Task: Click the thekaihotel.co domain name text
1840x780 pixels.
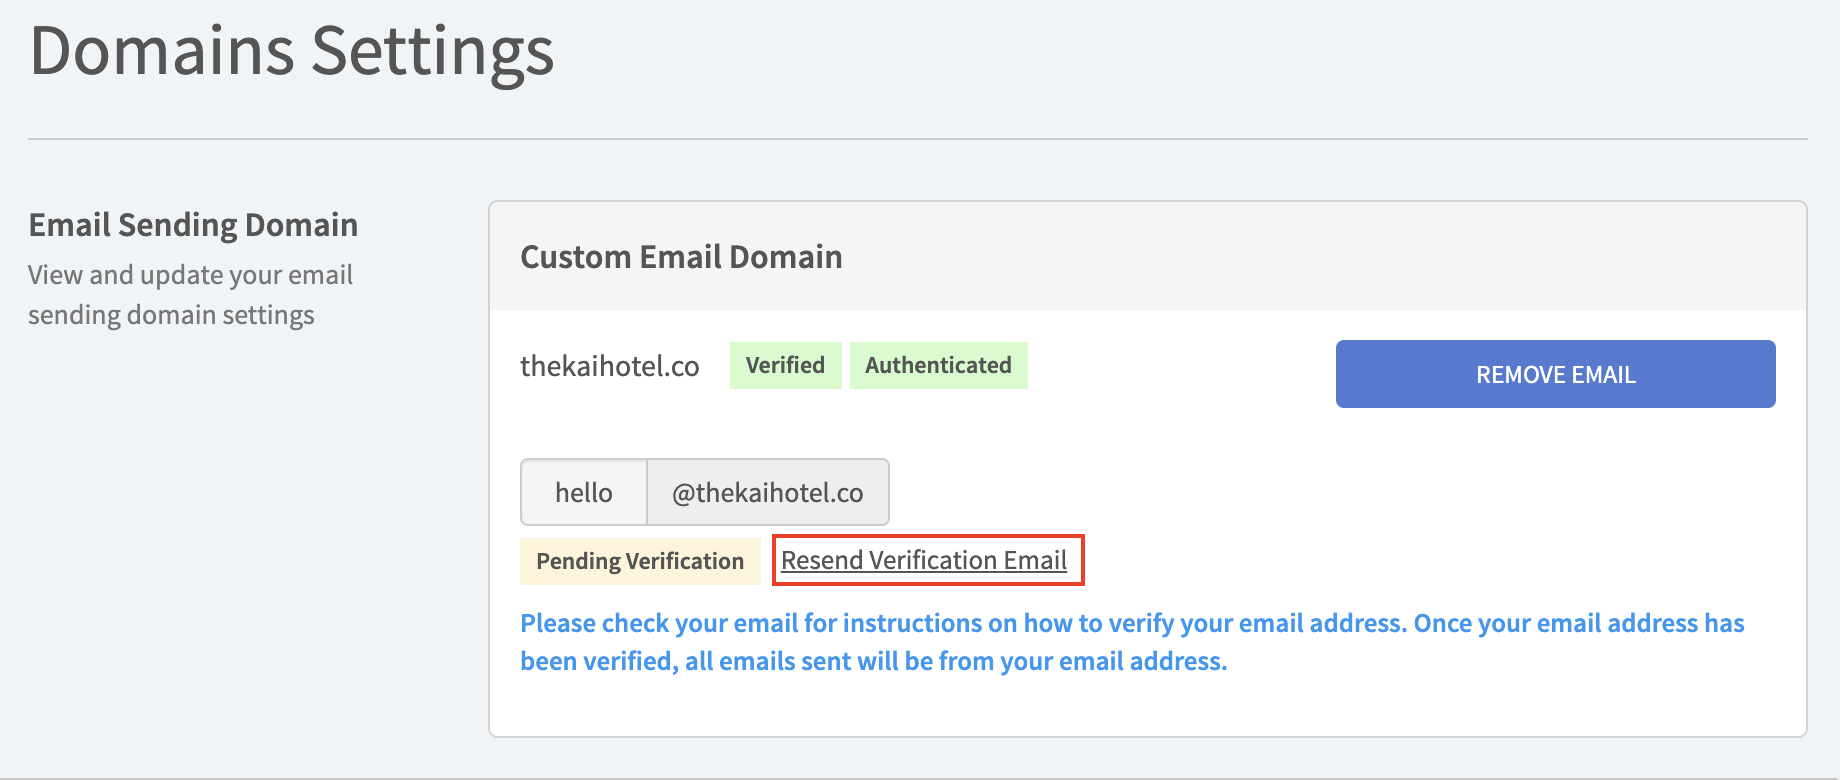Action: pyautogui.click(x=609, y=366)
